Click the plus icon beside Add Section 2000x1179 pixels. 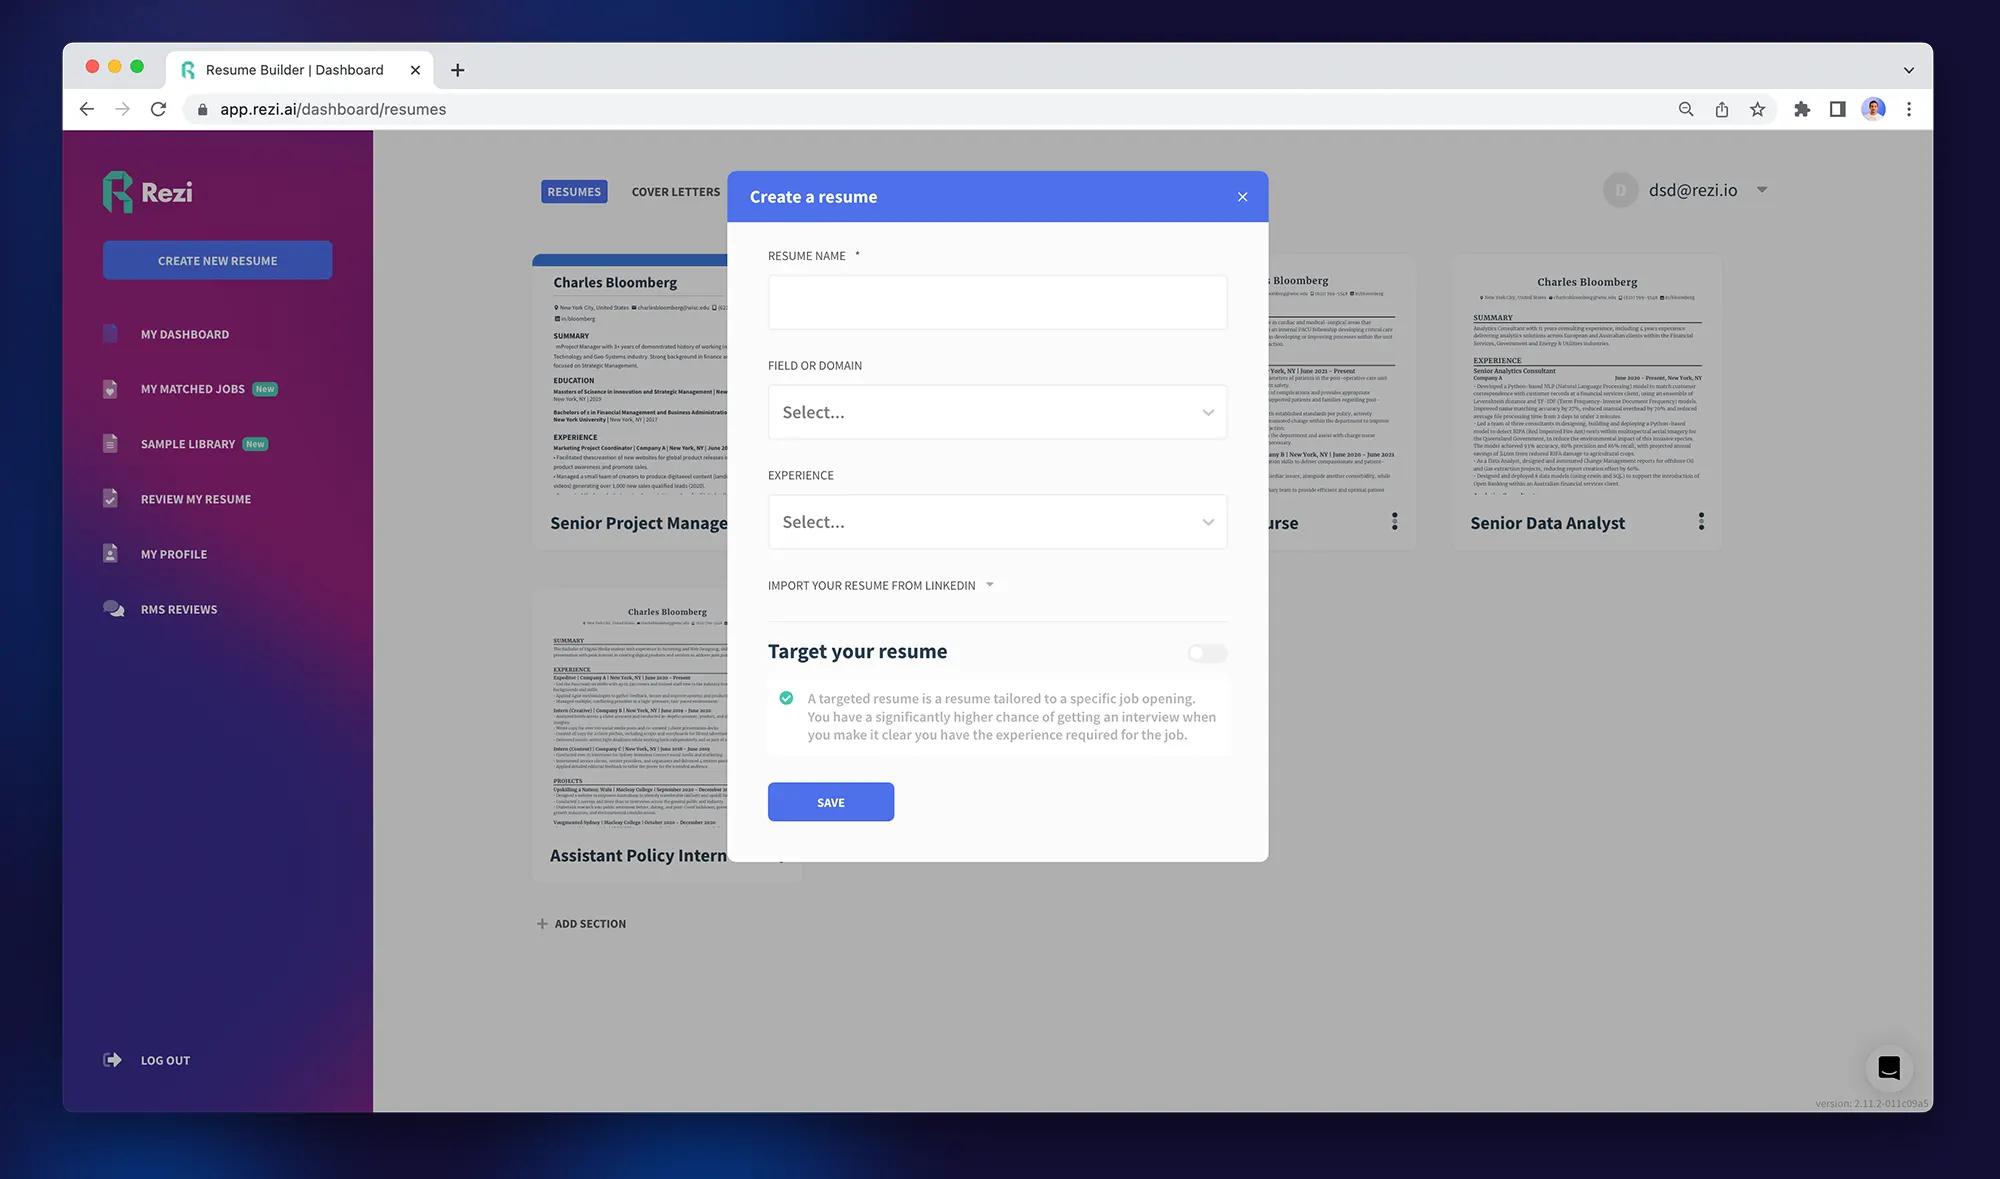click(542, 924)
